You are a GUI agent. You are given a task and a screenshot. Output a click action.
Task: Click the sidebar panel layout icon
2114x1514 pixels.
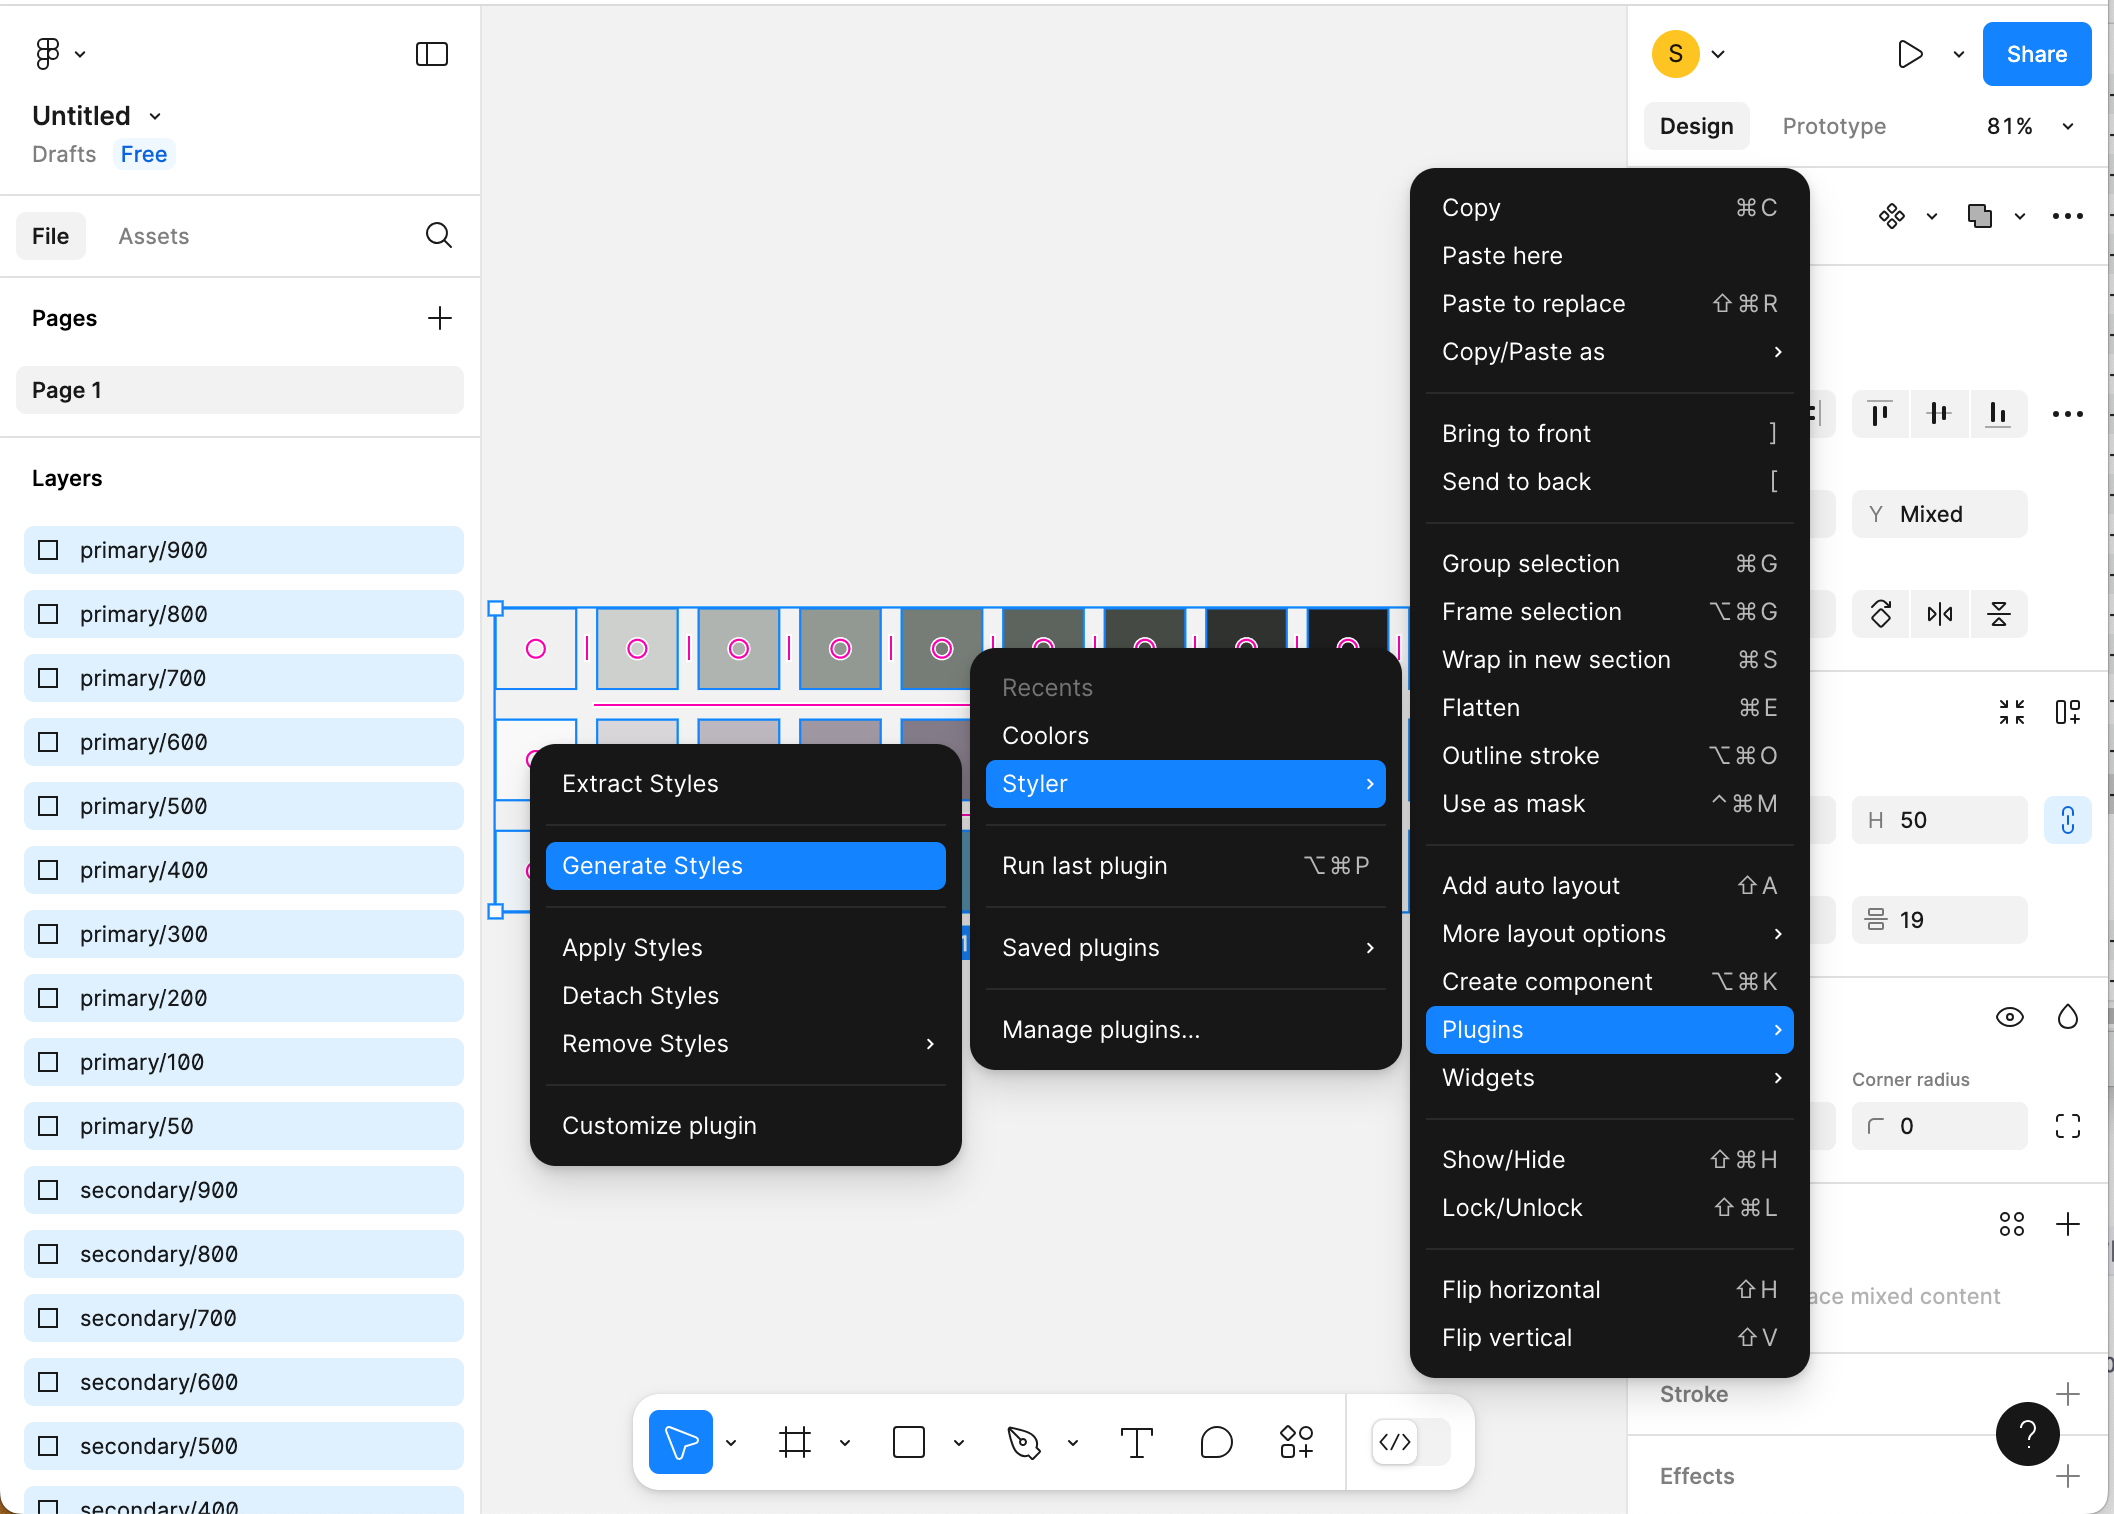coord(432,54)
